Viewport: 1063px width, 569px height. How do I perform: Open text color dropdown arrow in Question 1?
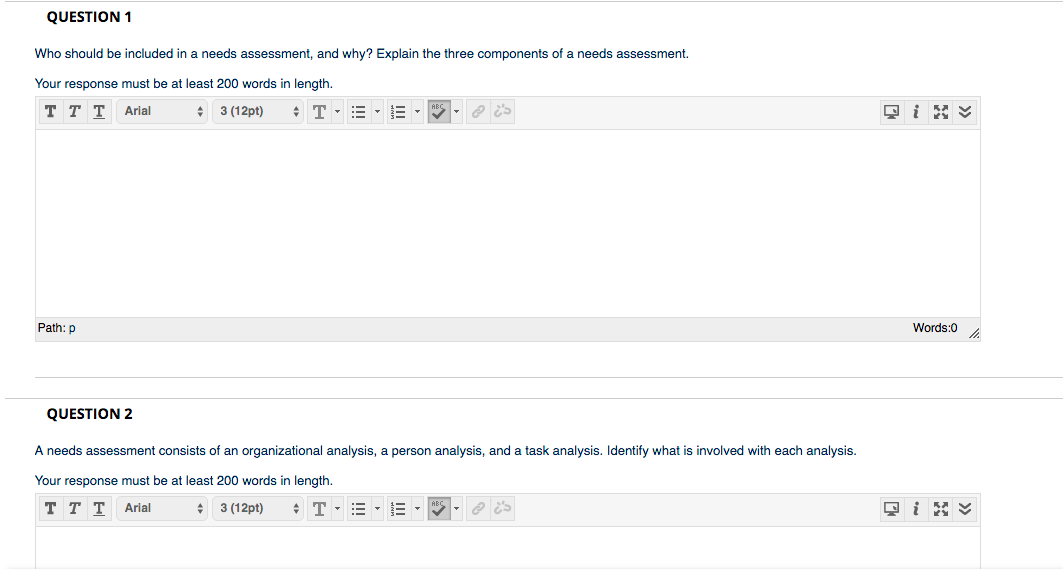click(x=338, y=111)
